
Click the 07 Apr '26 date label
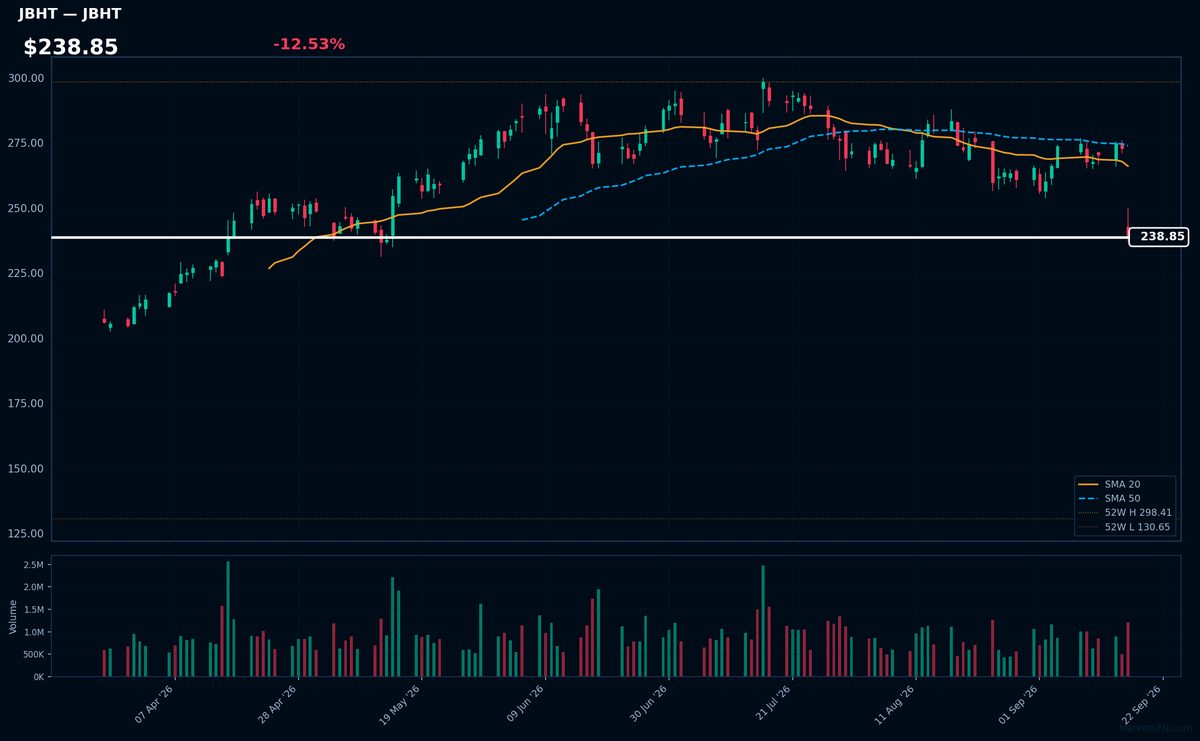154,703
